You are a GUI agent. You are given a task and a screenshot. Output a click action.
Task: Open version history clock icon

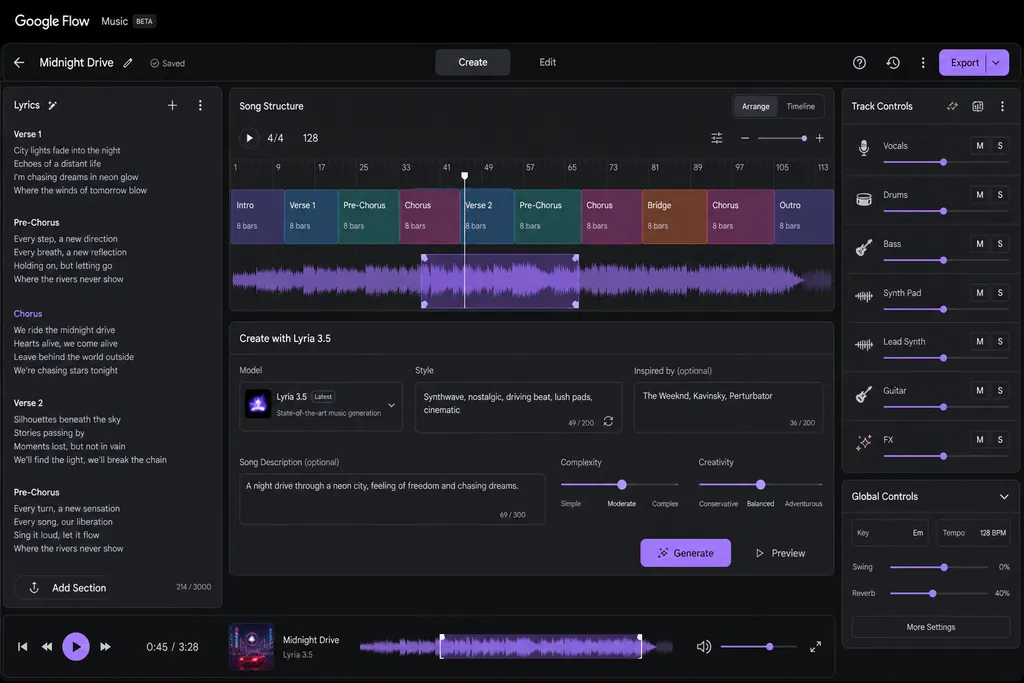[893, 63]
